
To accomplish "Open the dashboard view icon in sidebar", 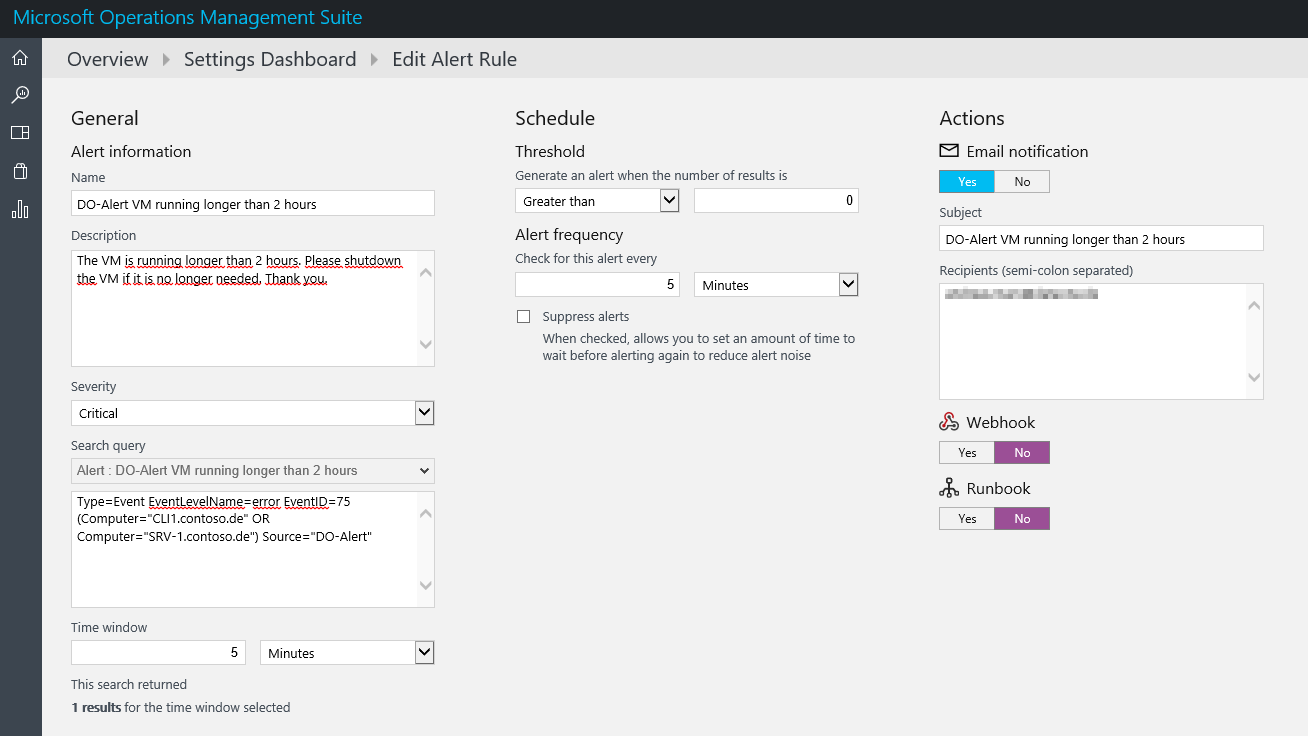I will 20,133.
